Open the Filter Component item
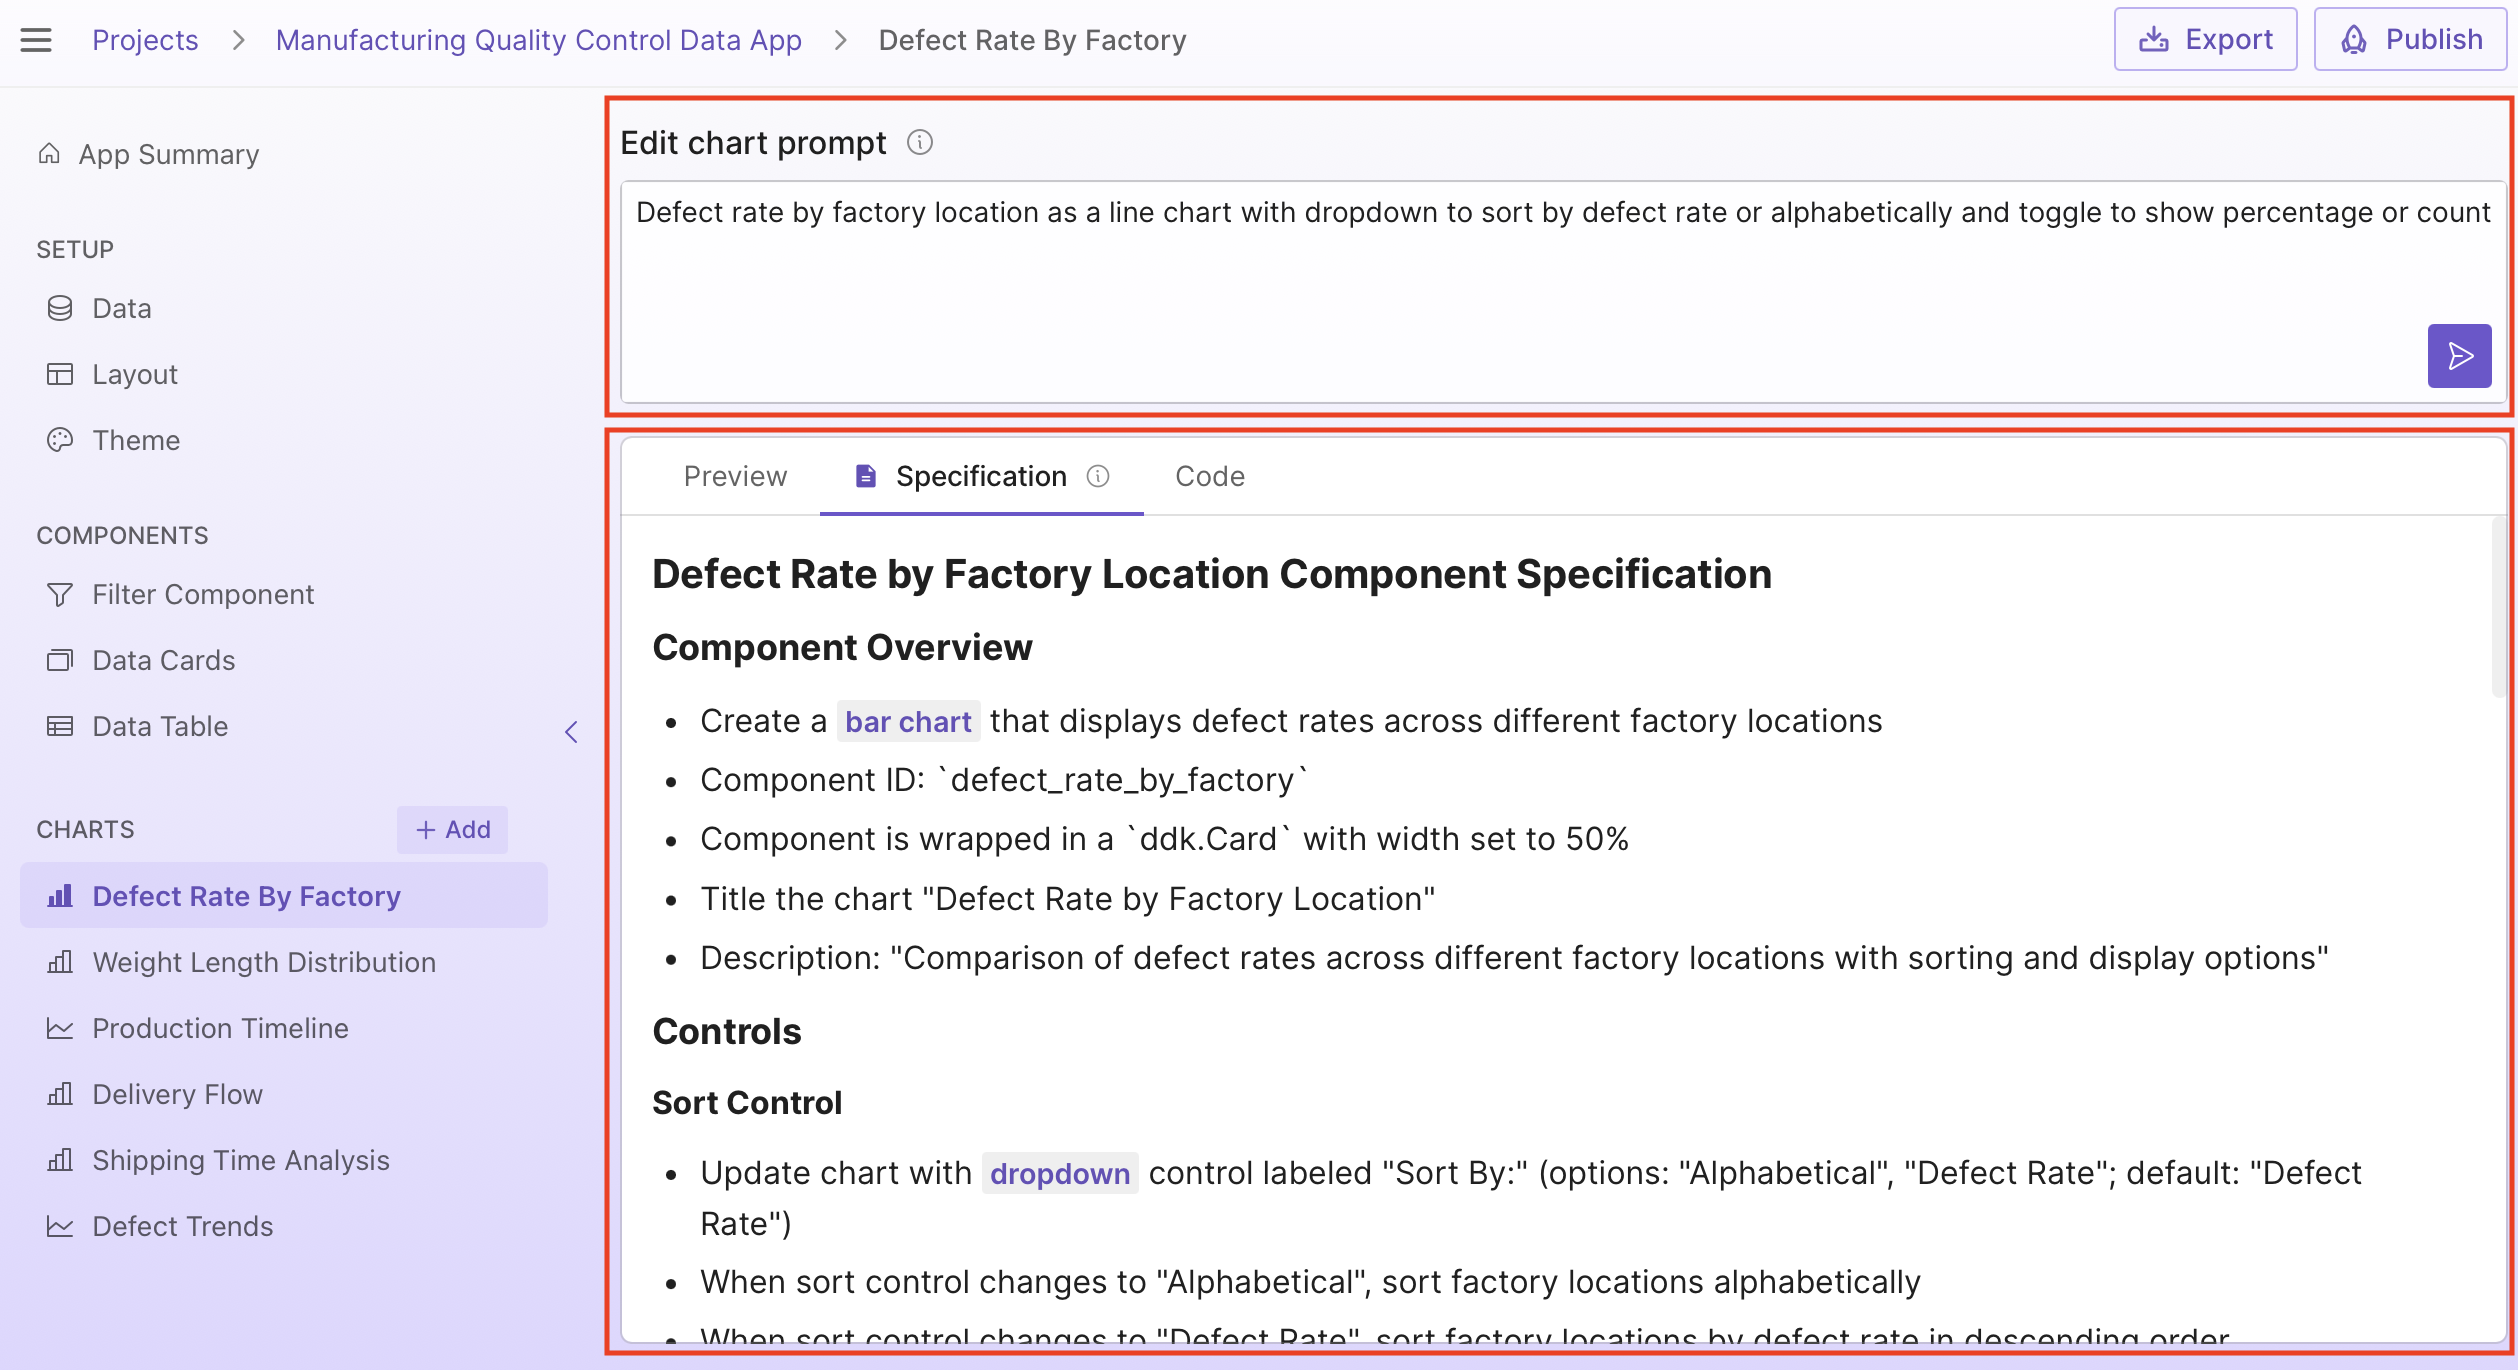This screenshot has height=1370, width=2518. (202, 594)
